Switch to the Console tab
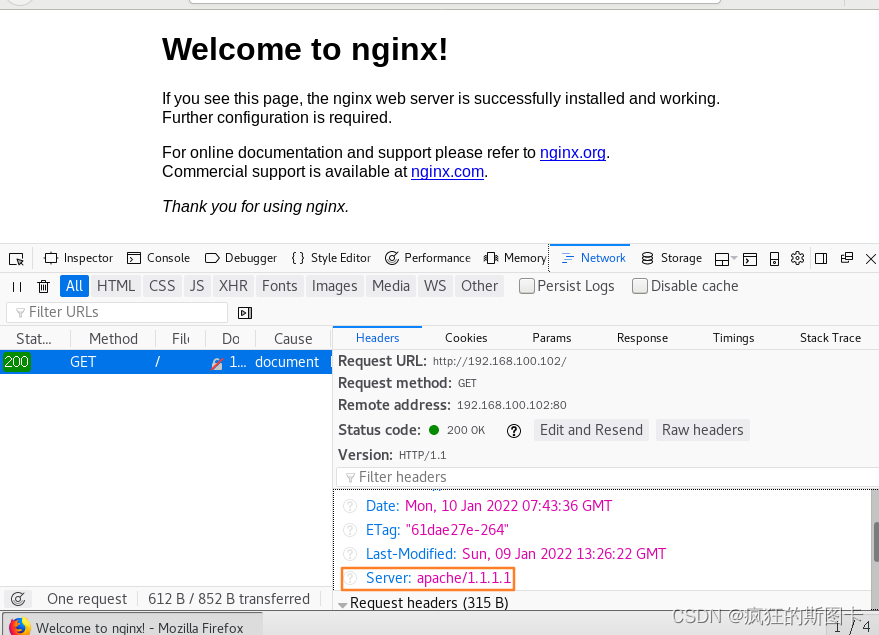This screenshot has width=879, height=635. (159, 258)
